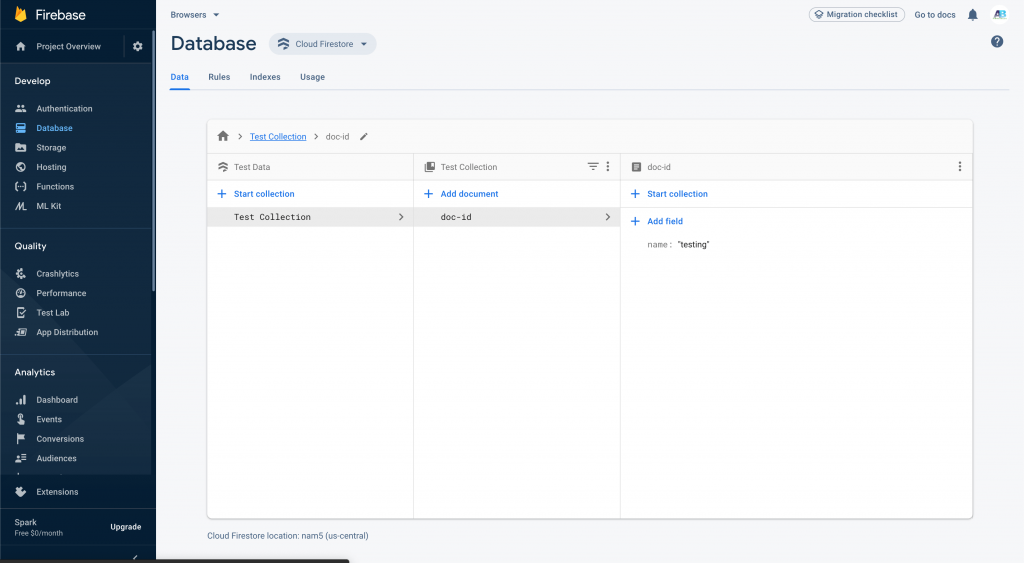
Task: Click the Spark plan label
Action: (x=25, y=523)
